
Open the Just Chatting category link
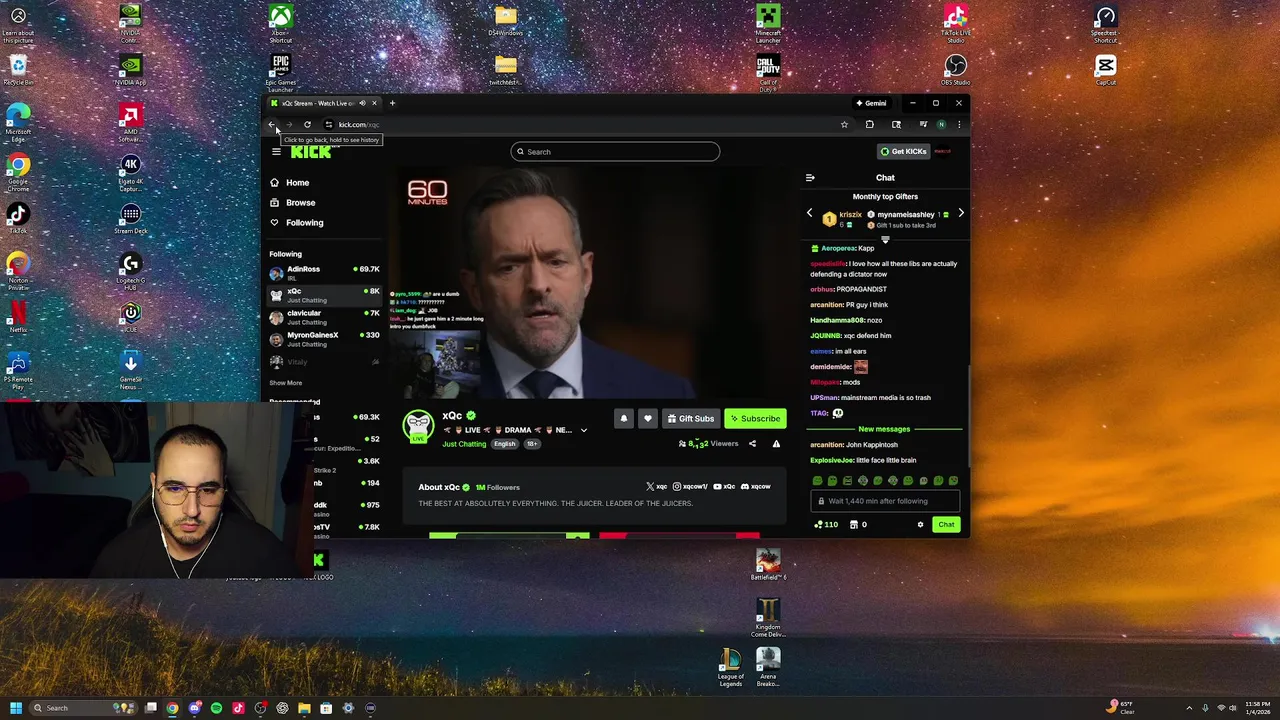pos(464,444)
